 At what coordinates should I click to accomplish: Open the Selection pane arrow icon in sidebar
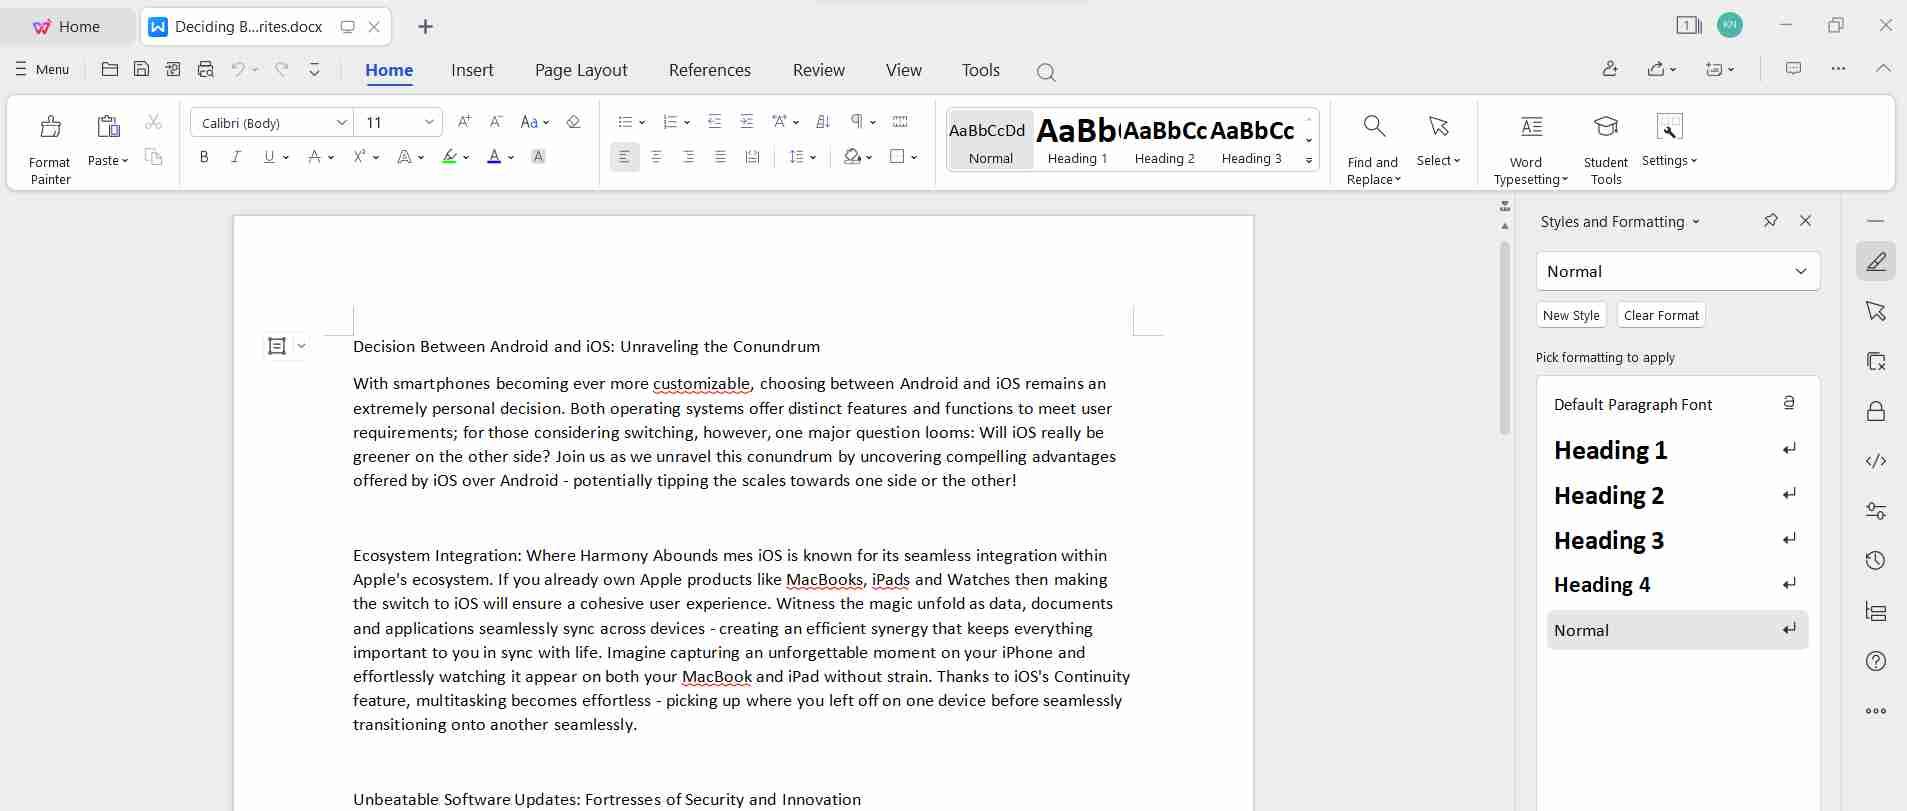click(1876, 311)
